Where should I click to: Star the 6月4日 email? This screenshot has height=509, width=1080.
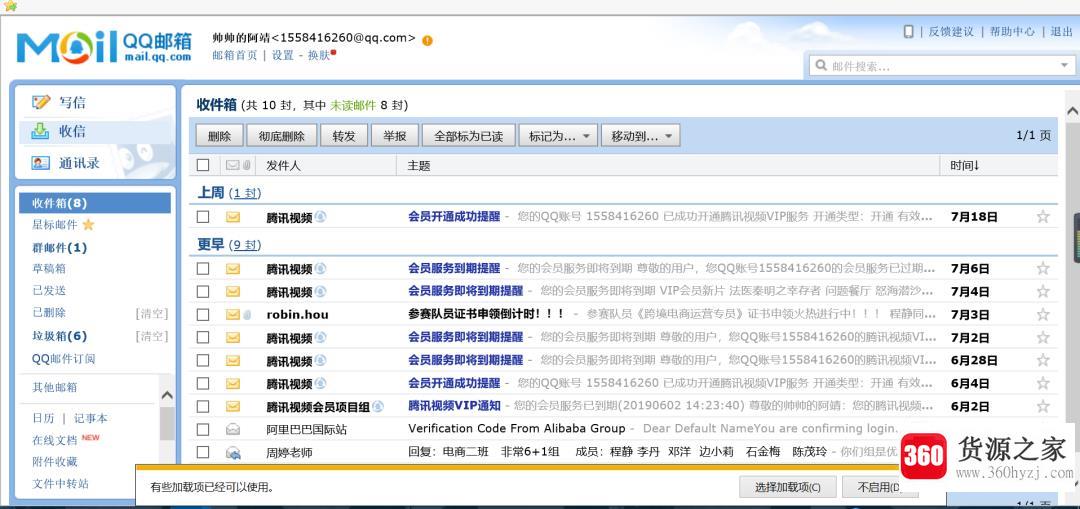[1043, 383]
